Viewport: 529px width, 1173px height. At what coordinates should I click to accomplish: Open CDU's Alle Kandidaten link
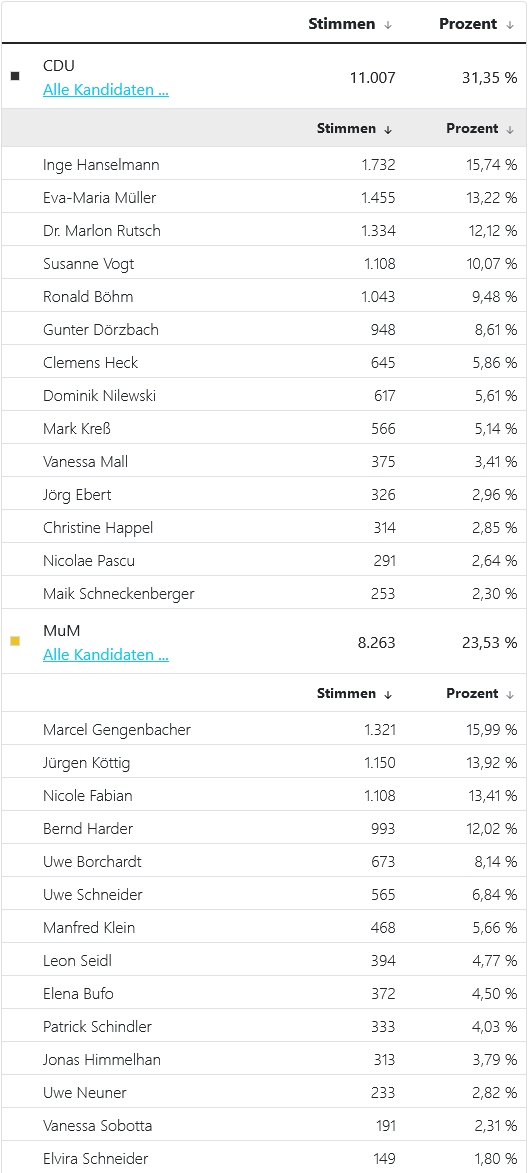106,90
